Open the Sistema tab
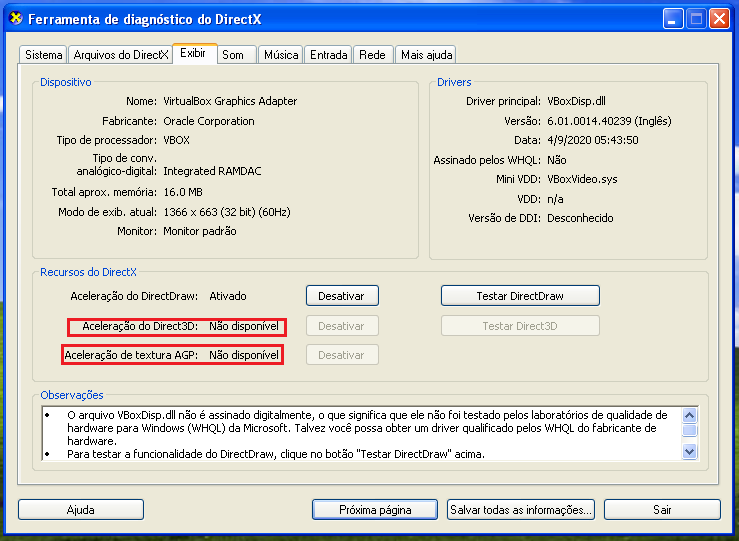 pyautogui.click(x=43, y=55)
